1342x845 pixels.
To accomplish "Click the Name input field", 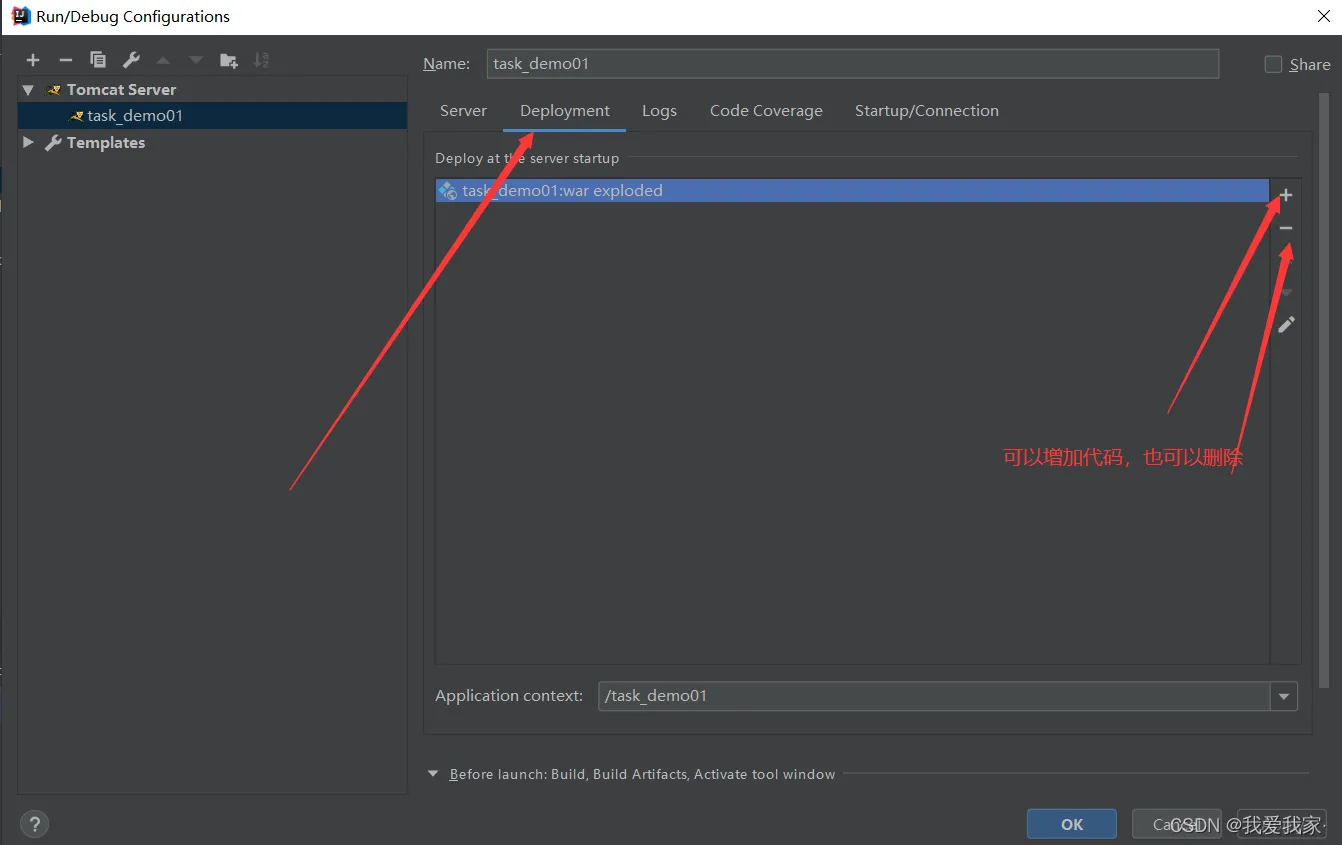I will (853, 64).
